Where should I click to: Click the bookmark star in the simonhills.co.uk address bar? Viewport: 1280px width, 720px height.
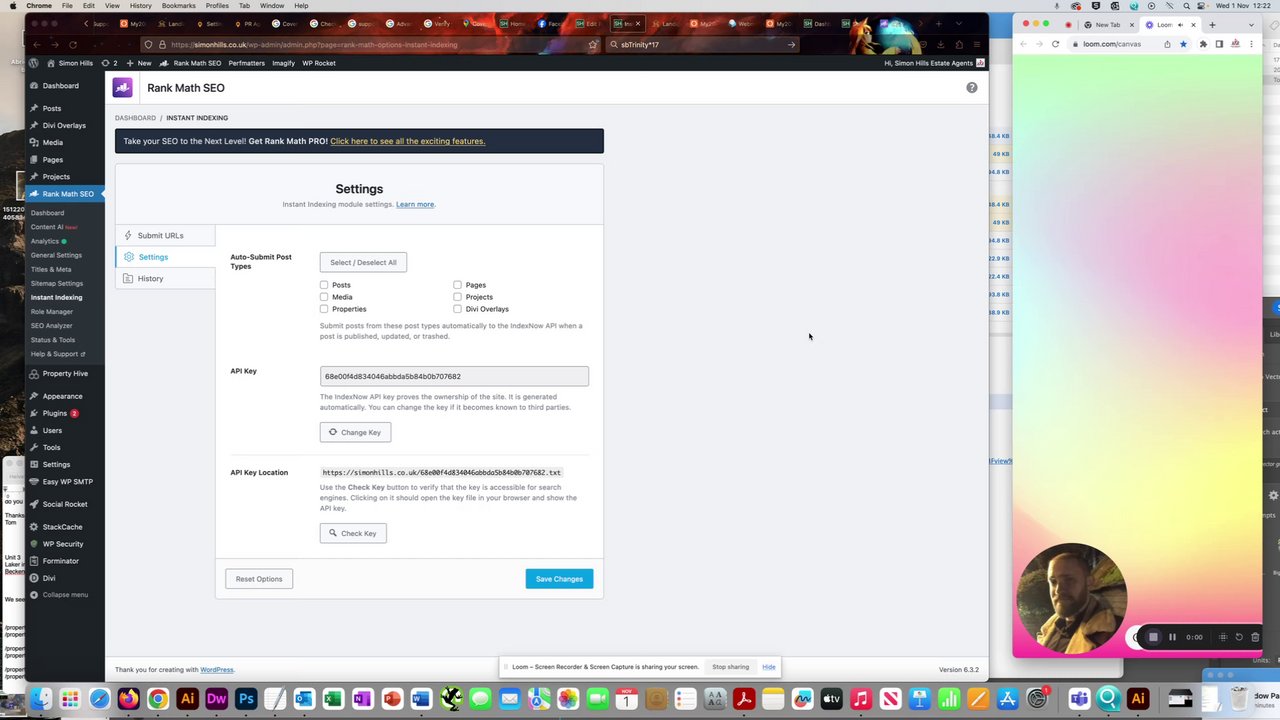[593, 44]
